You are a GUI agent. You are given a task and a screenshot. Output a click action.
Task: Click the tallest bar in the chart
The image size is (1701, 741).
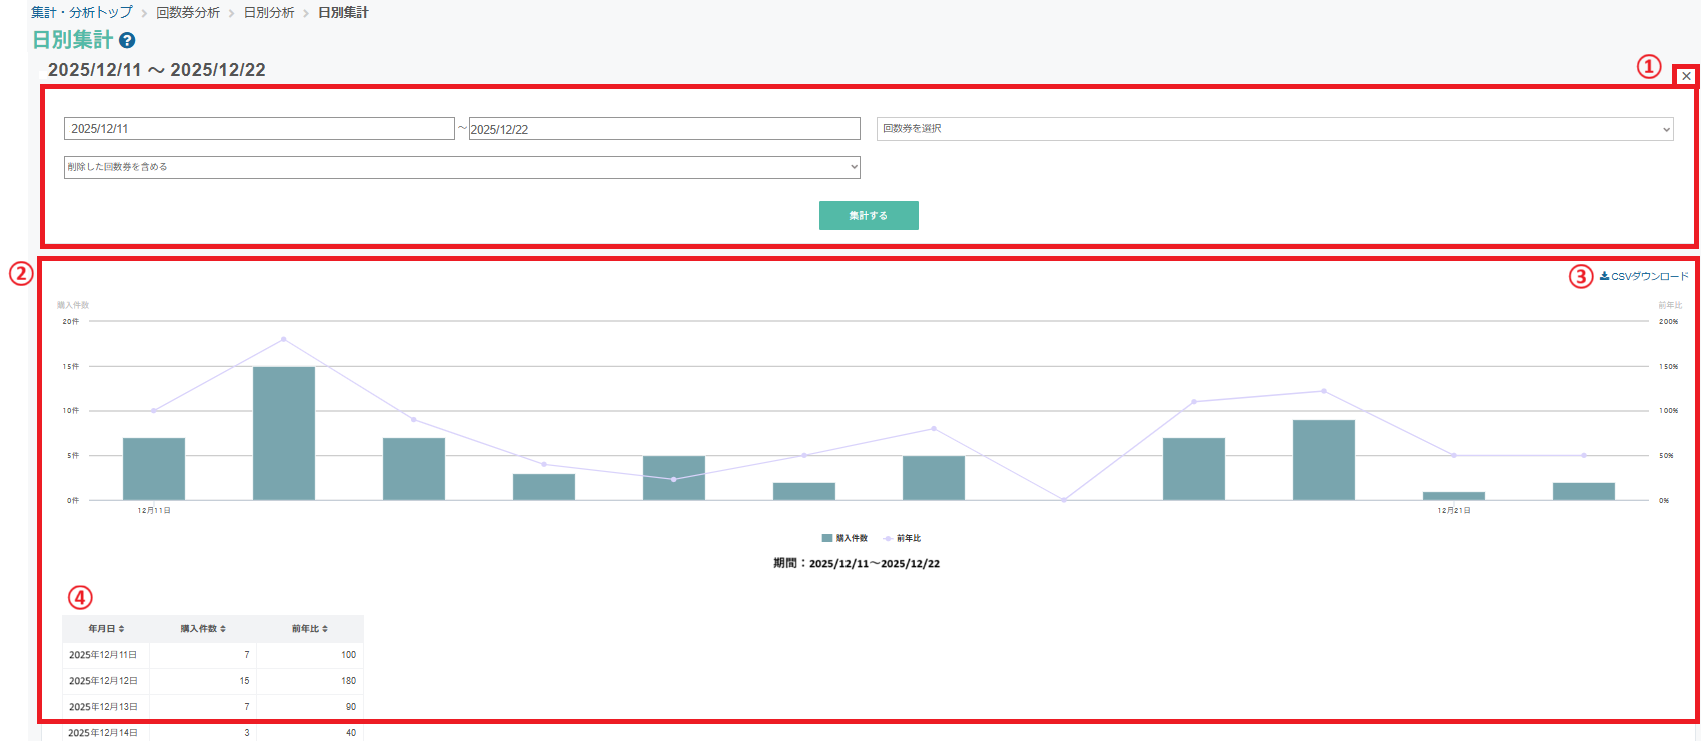click(284, 433)
